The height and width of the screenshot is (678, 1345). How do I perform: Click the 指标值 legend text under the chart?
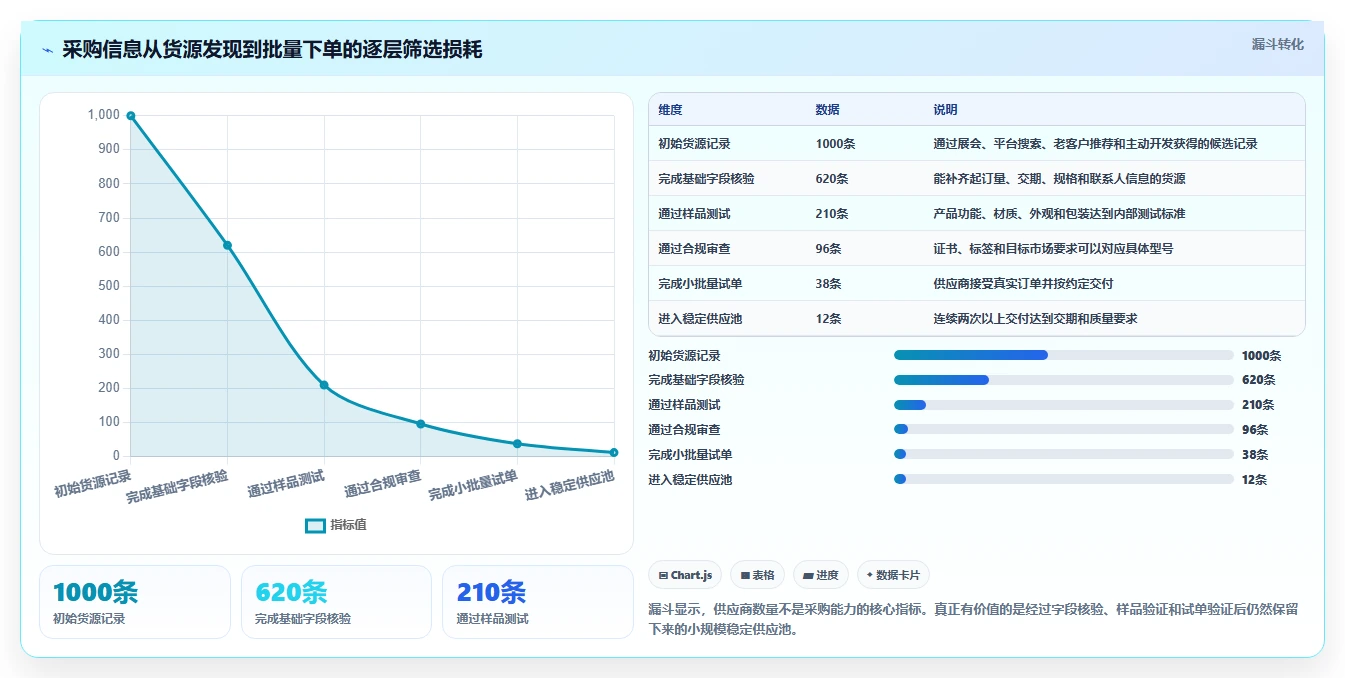348,525
